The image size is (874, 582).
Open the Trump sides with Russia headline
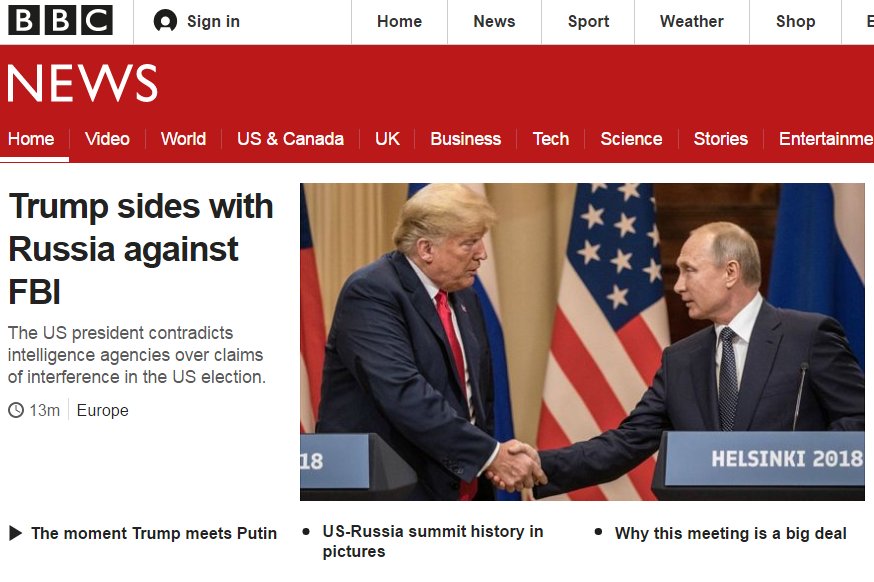(x=141, y=249)
